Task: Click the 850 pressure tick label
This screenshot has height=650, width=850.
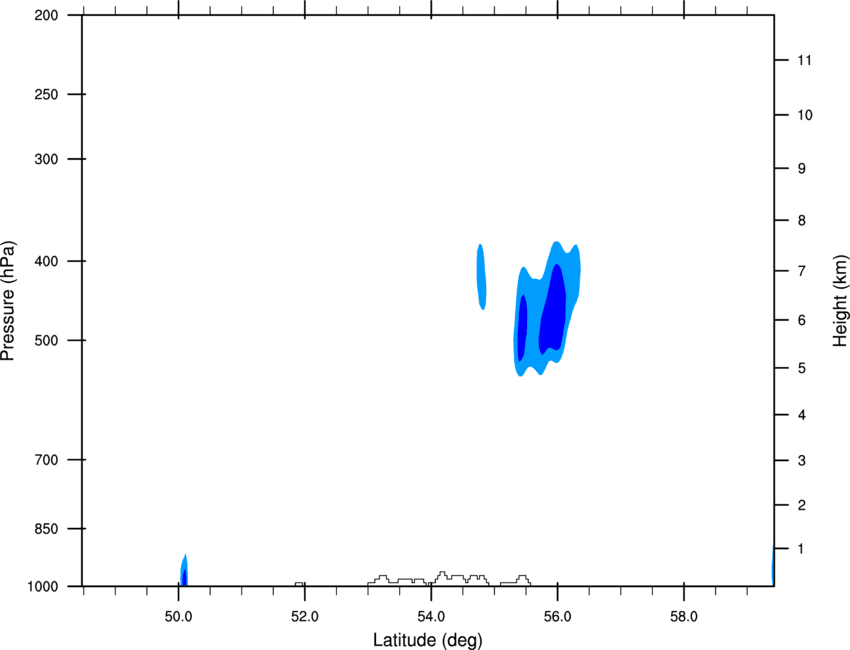Action: (46, 529)
